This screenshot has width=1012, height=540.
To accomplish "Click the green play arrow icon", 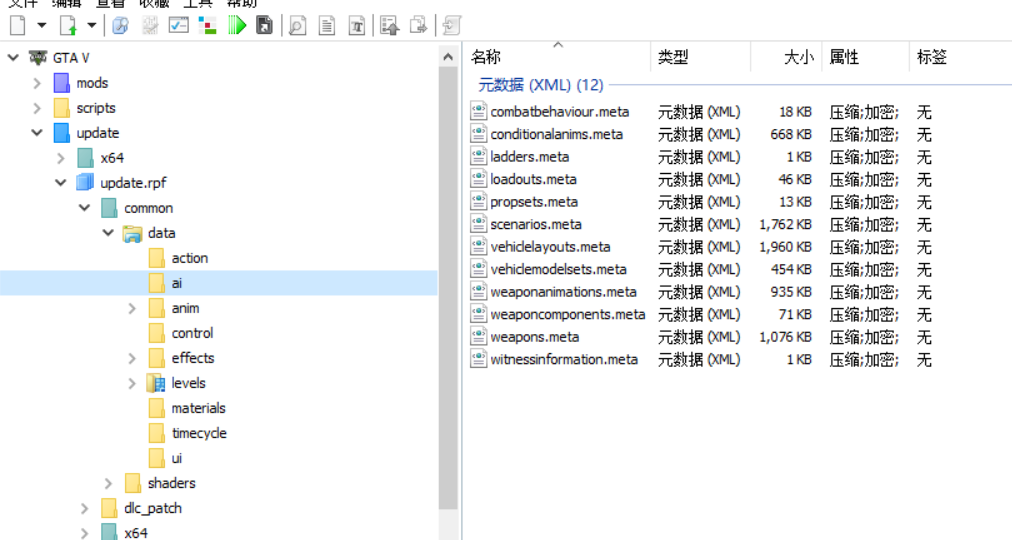I will 238,26.
